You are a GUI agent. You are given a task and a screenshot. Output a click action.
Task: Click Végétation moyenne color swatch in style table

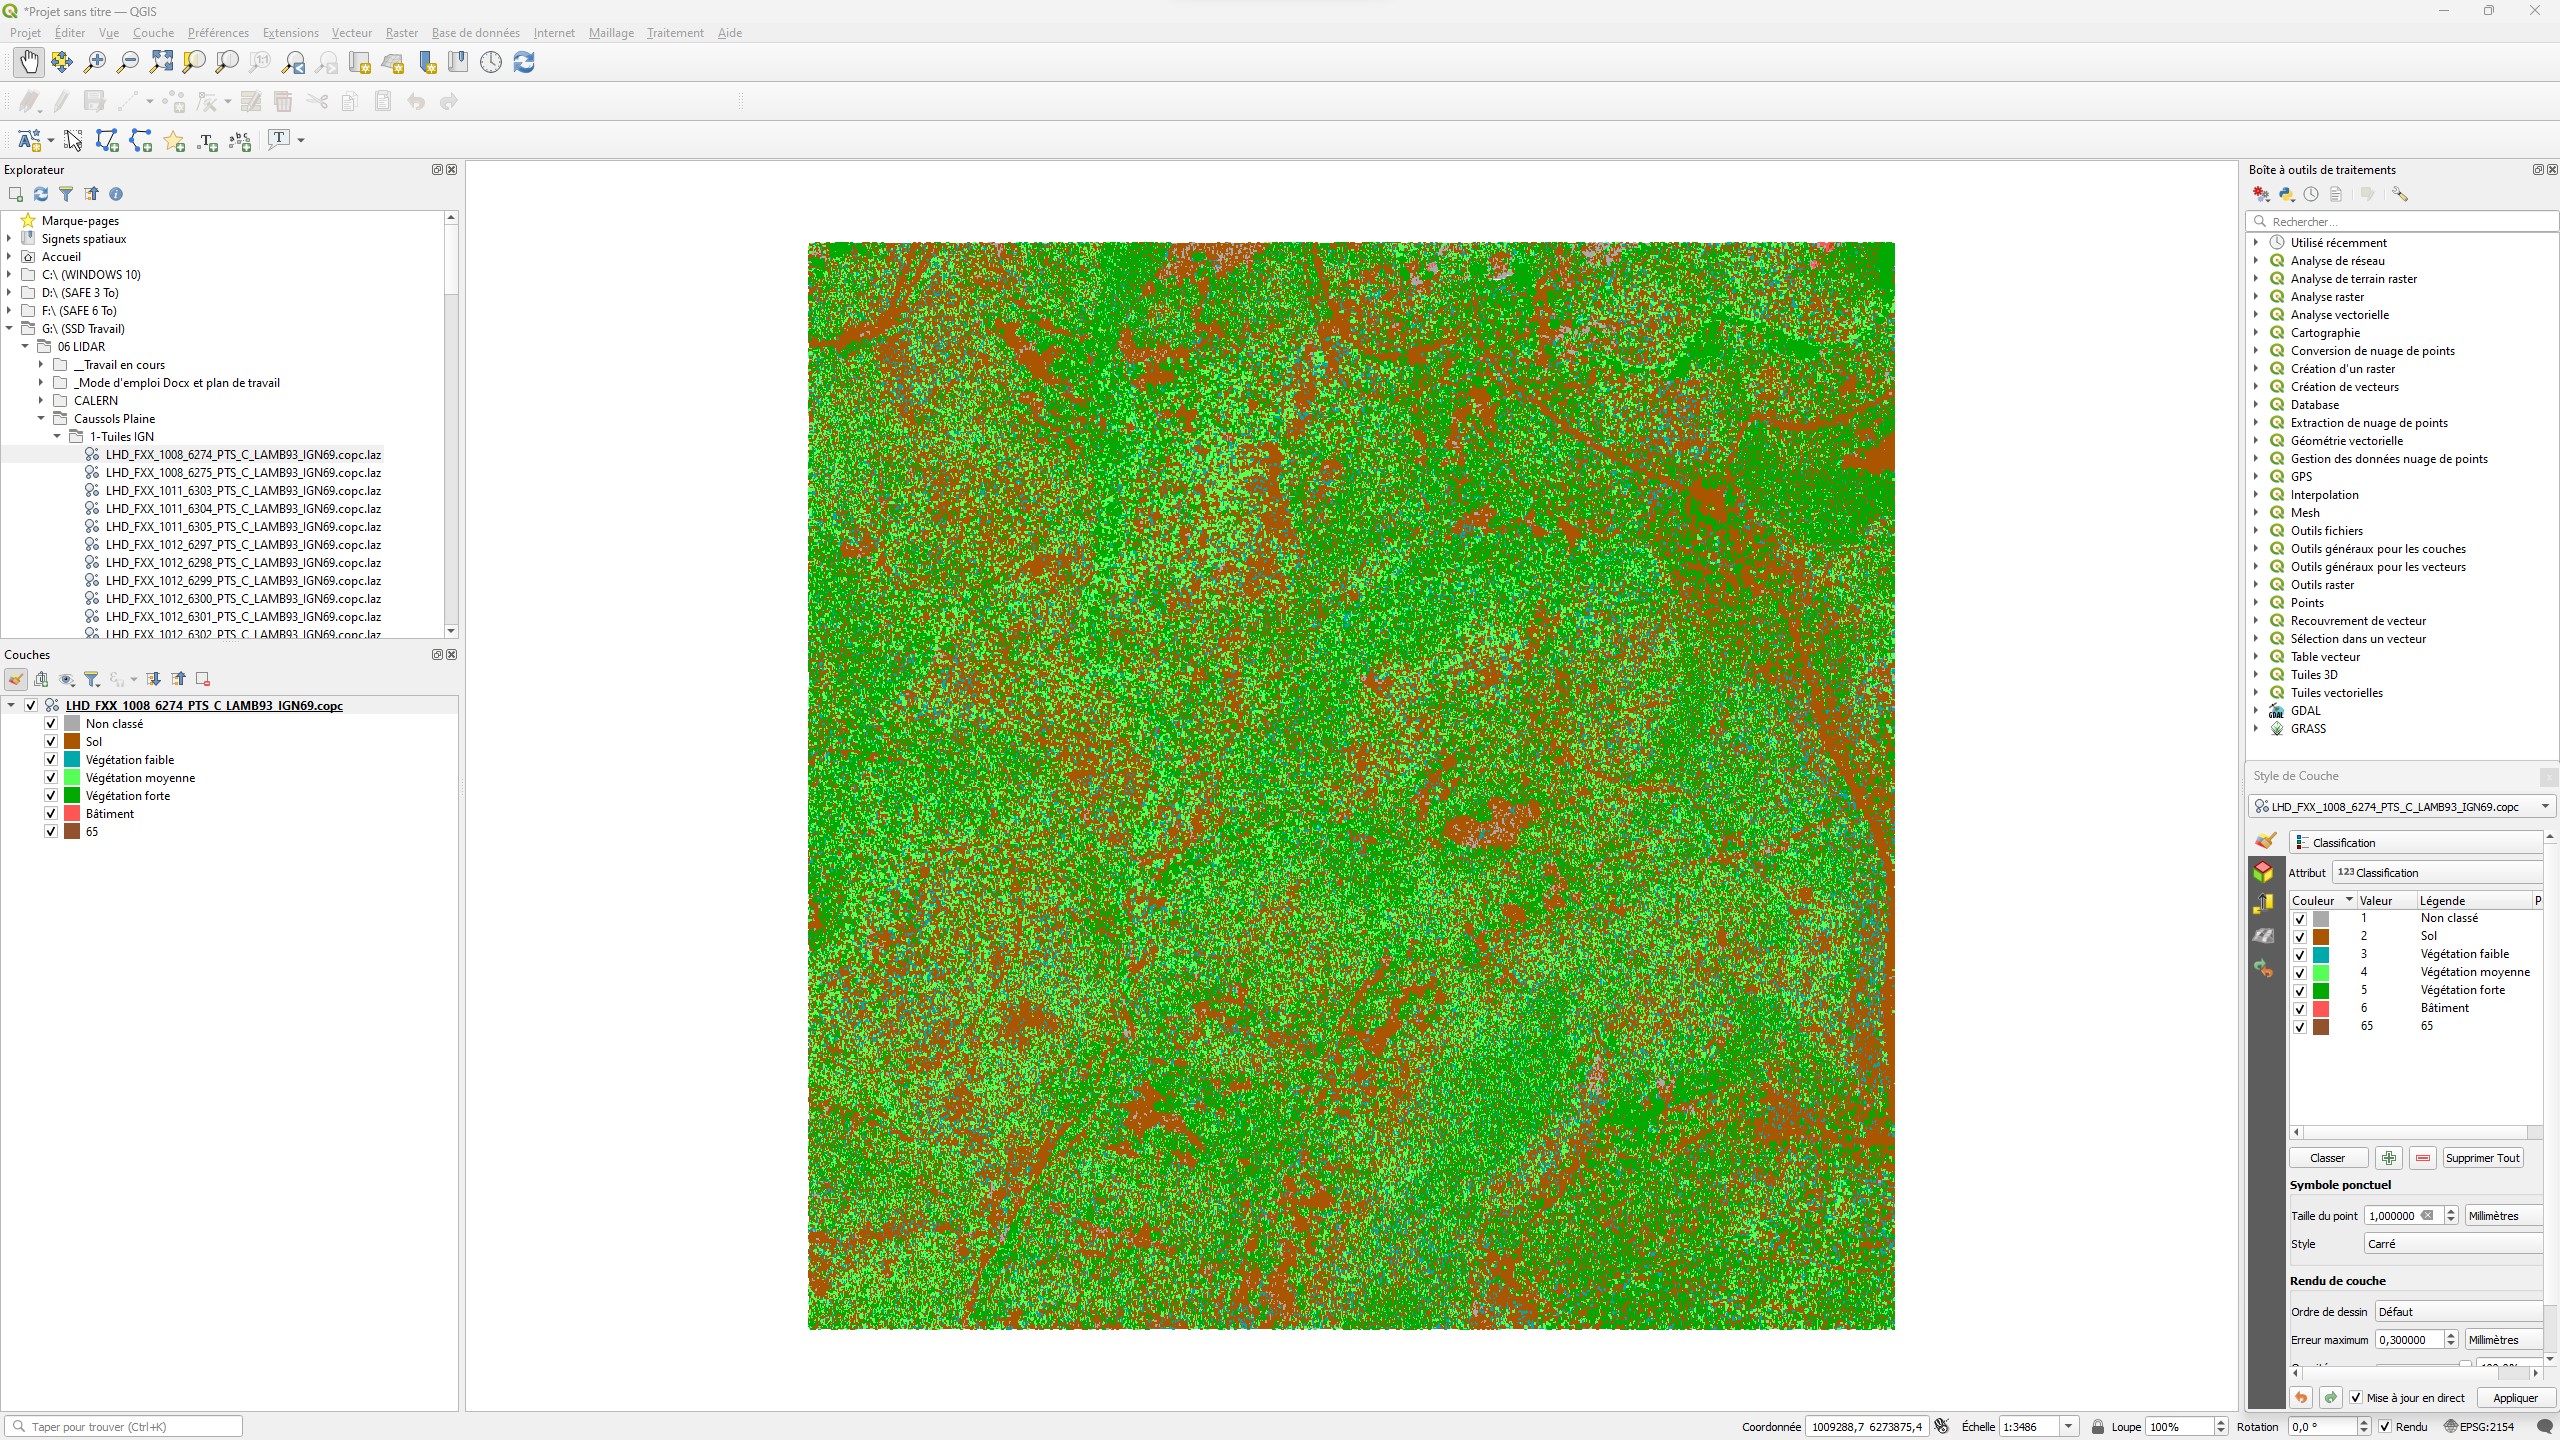coord(2321,972)
